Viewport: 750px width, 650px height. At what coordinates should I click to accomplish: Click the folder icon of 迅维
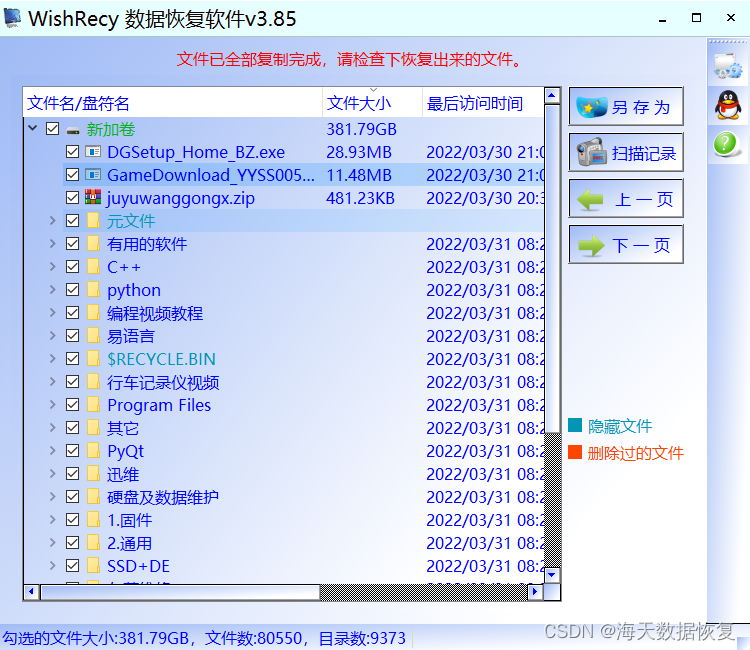pyautogui.click(x=93, y=474)
